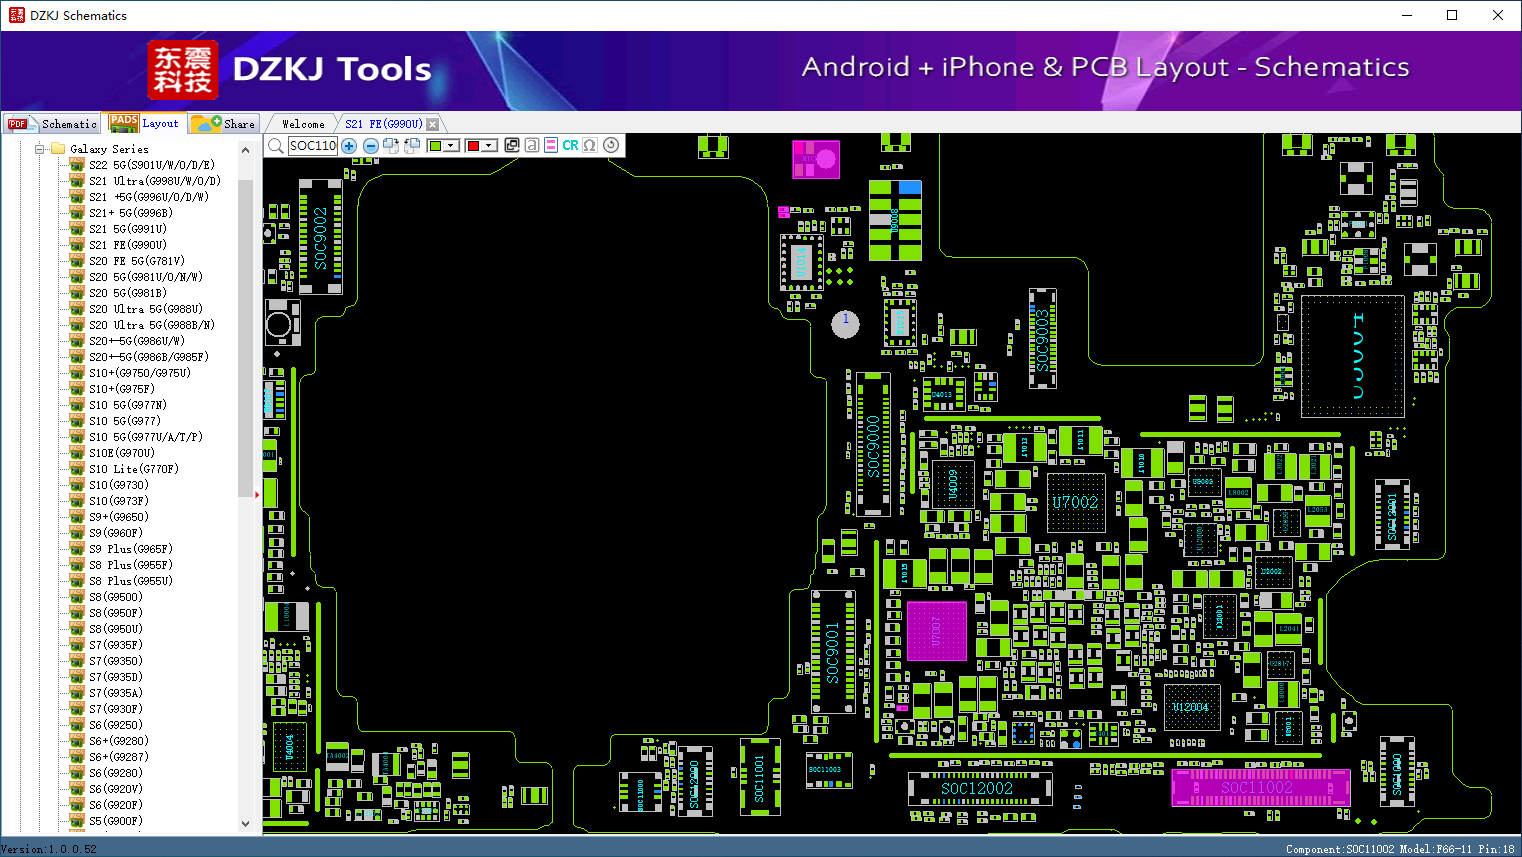
Task: Select the SOC9001 connector on the board
Action: [x=832, y=652]
